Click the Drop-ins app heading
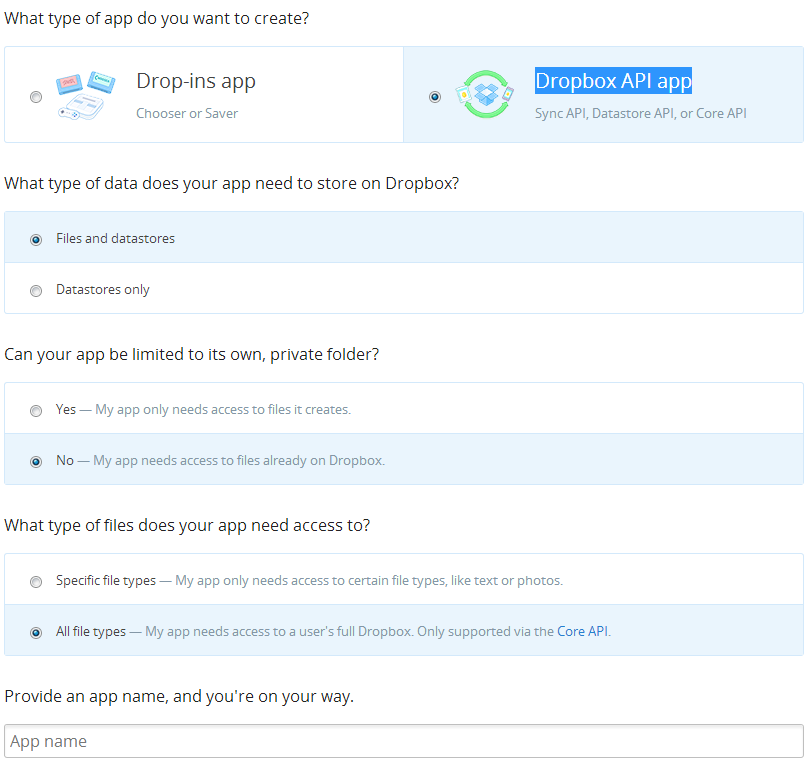 196,81
